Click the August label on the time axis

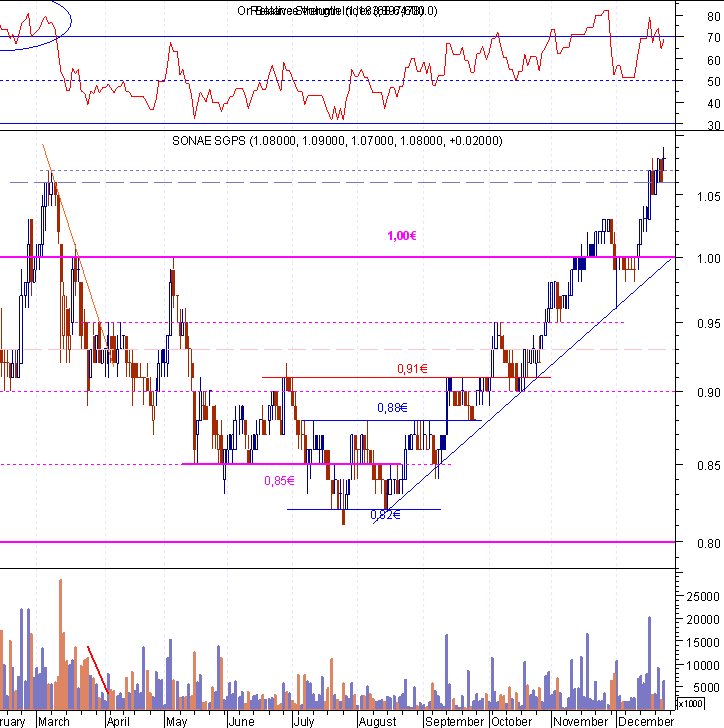pos(378,722)
